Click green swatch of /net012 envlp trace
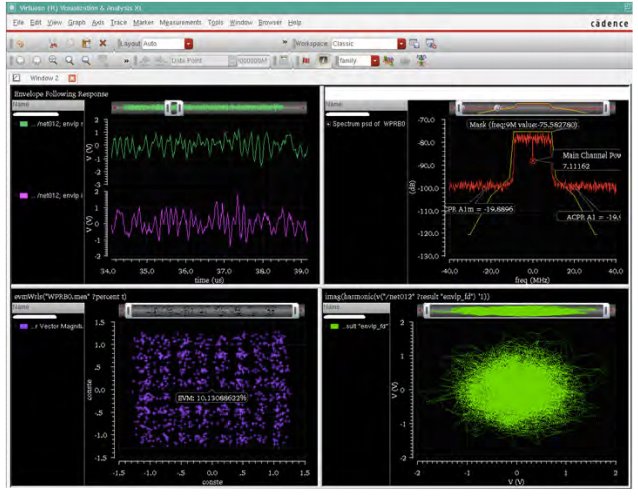Viewport: 638px width, 497px height. coord(24,124)
